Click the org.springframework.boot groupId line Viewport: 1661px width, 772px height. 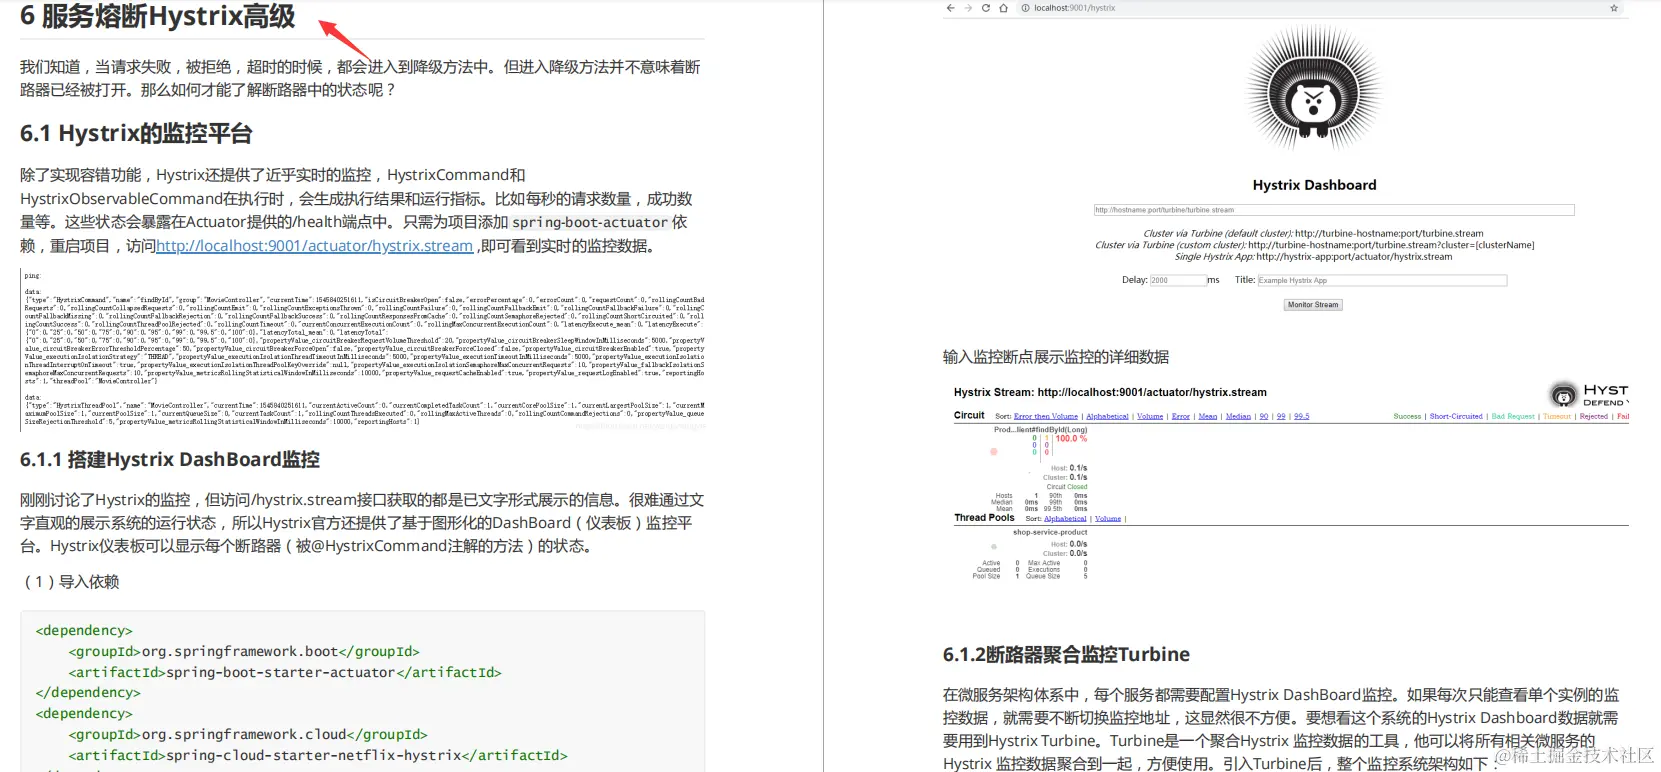[x=244, y=651]
